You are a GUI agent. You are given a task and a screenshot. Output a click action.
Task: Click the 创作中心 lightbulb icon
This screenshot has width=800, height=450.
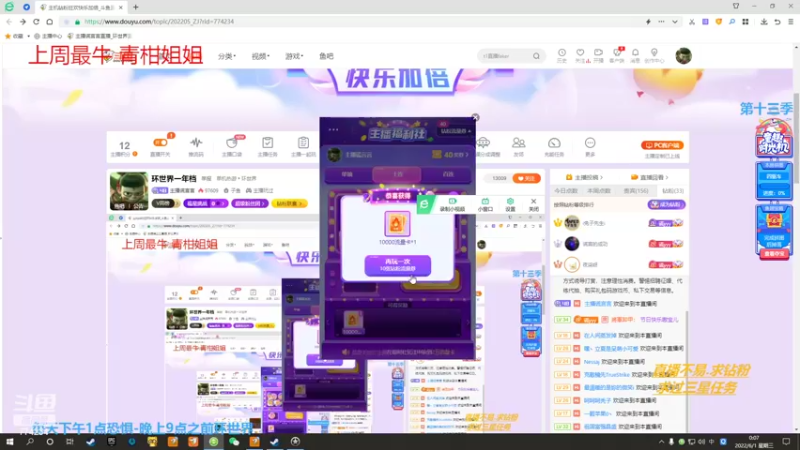654,55
